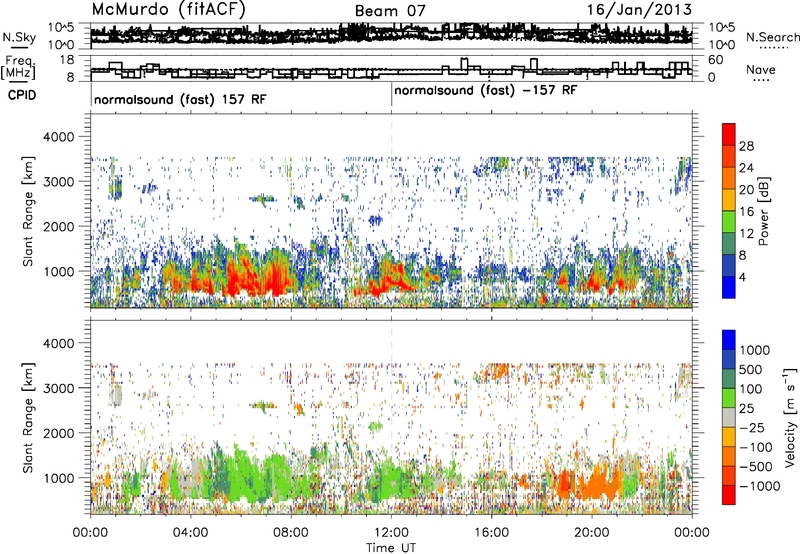The height and width of the screenshot is (554, 800).
Task: Click the "04:00" time tick label
Action: click(190, 533)
